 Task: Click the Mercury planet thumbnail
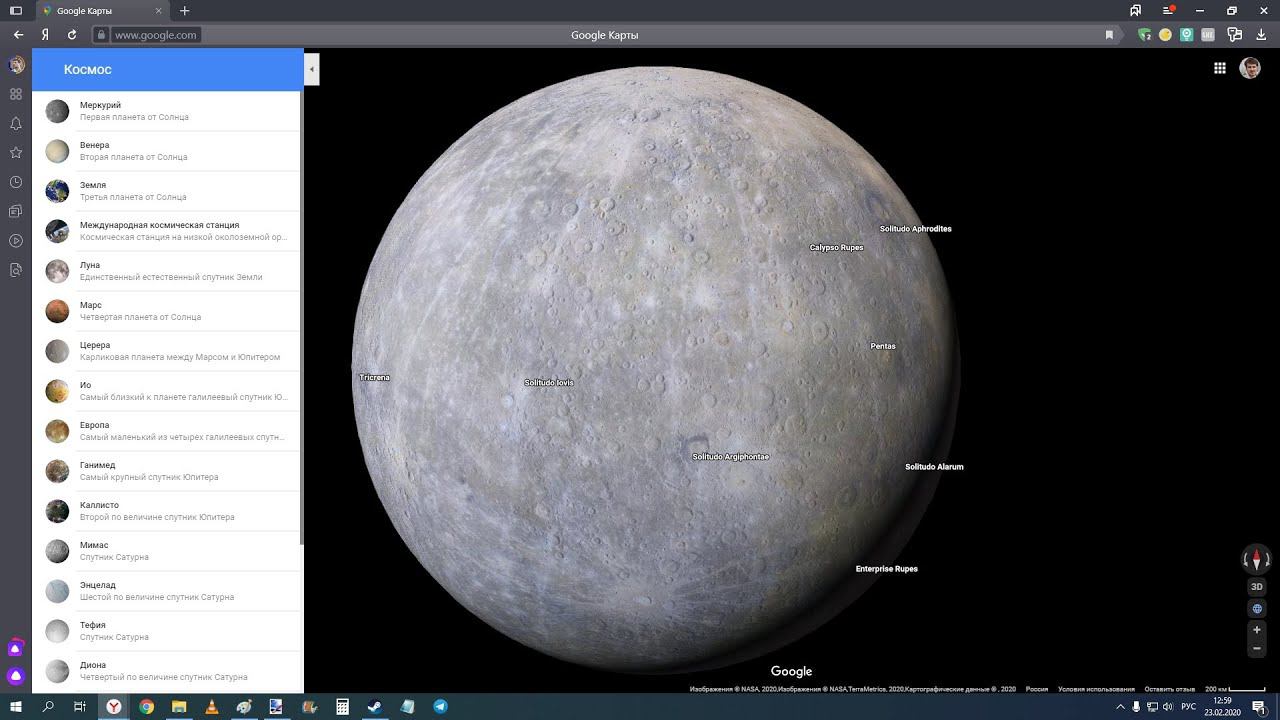click(x=57, y=111)
